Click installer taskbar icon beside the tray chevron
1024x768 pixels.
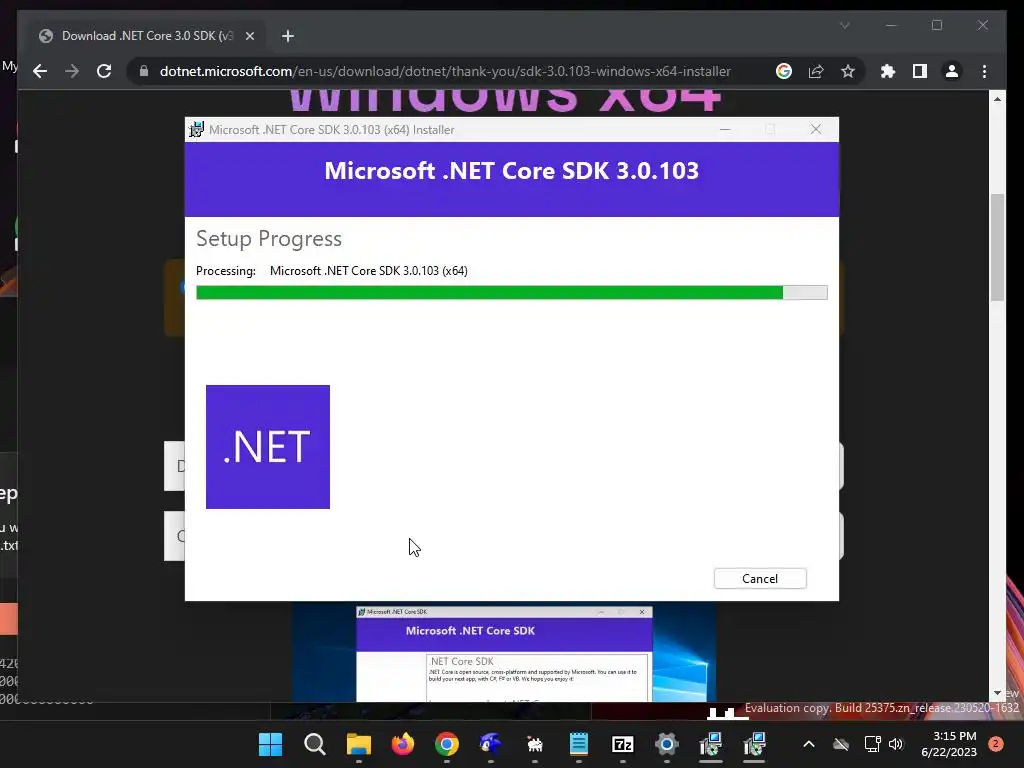point(754,744)
